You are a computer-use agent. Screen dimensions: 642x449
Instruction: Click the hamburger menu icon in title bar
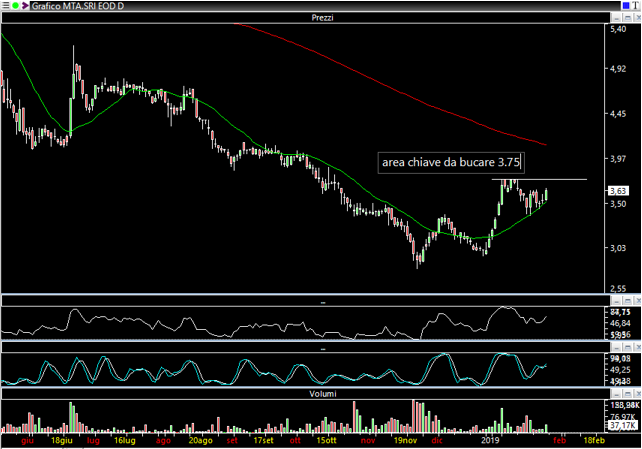click(6, 6)
